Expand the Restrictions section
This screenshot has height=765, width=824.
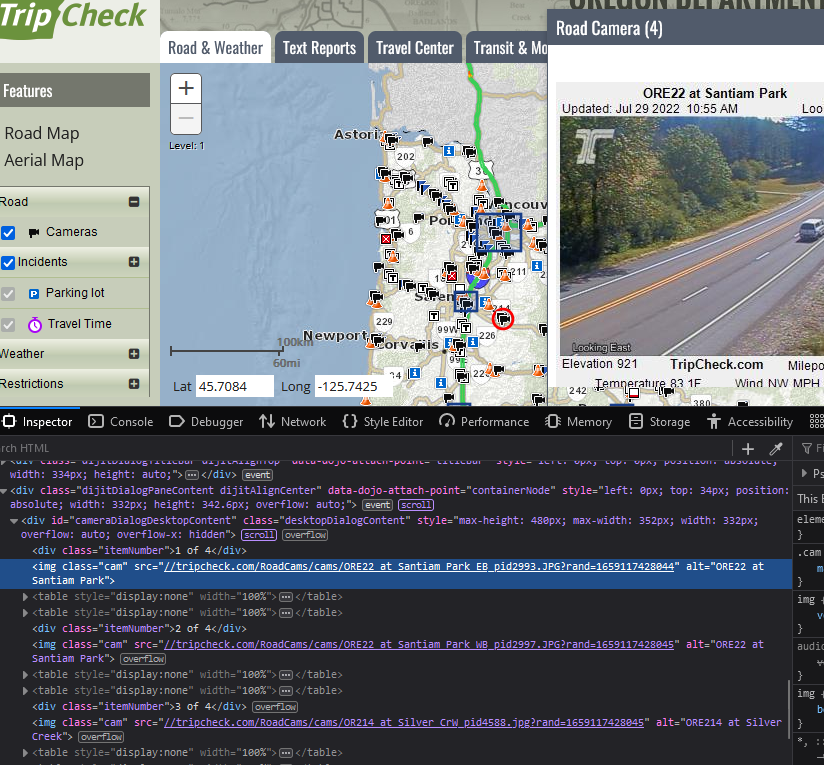pos(134,384)
